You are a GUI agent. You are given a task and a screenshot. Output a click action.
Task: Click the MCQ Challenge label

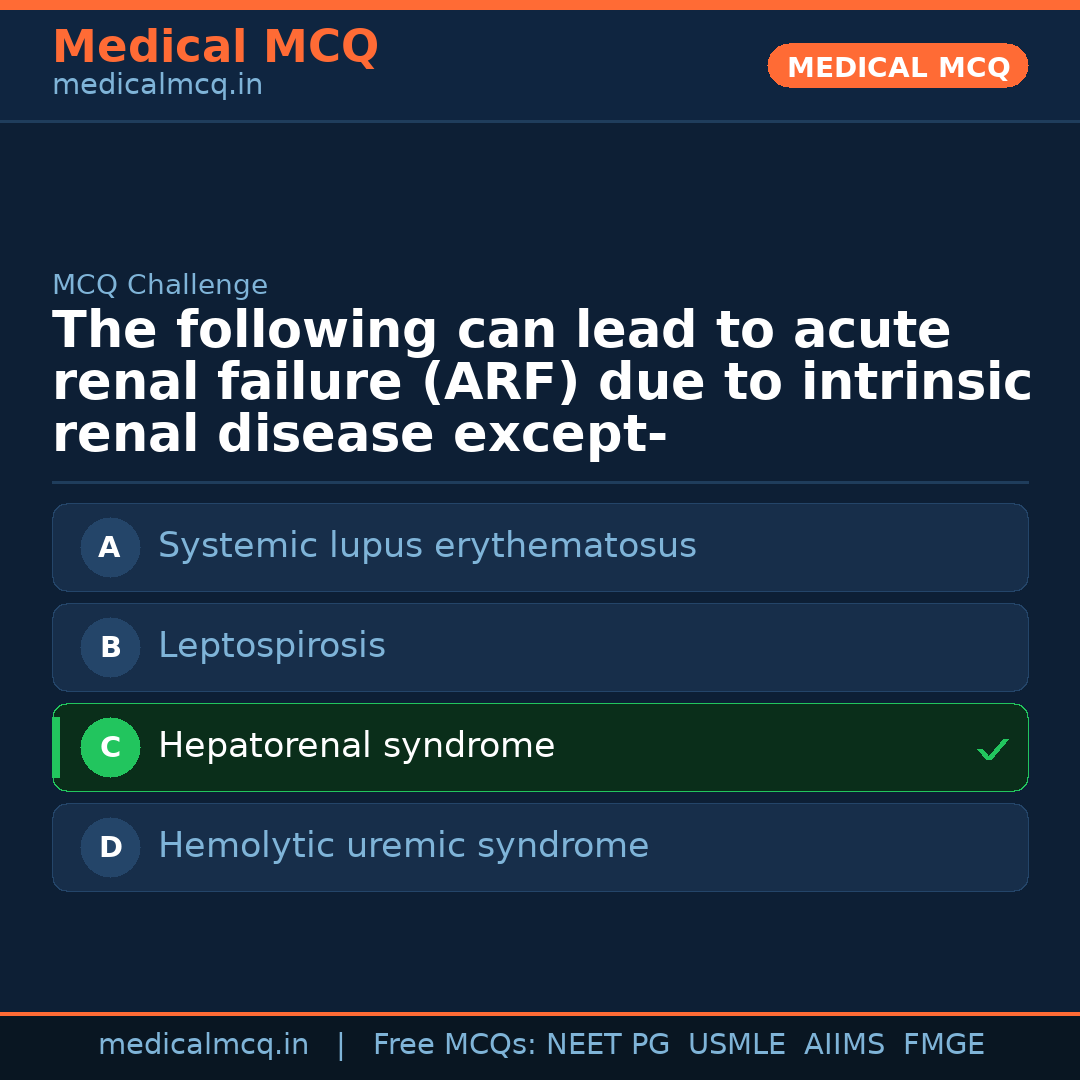click(160, 286)
